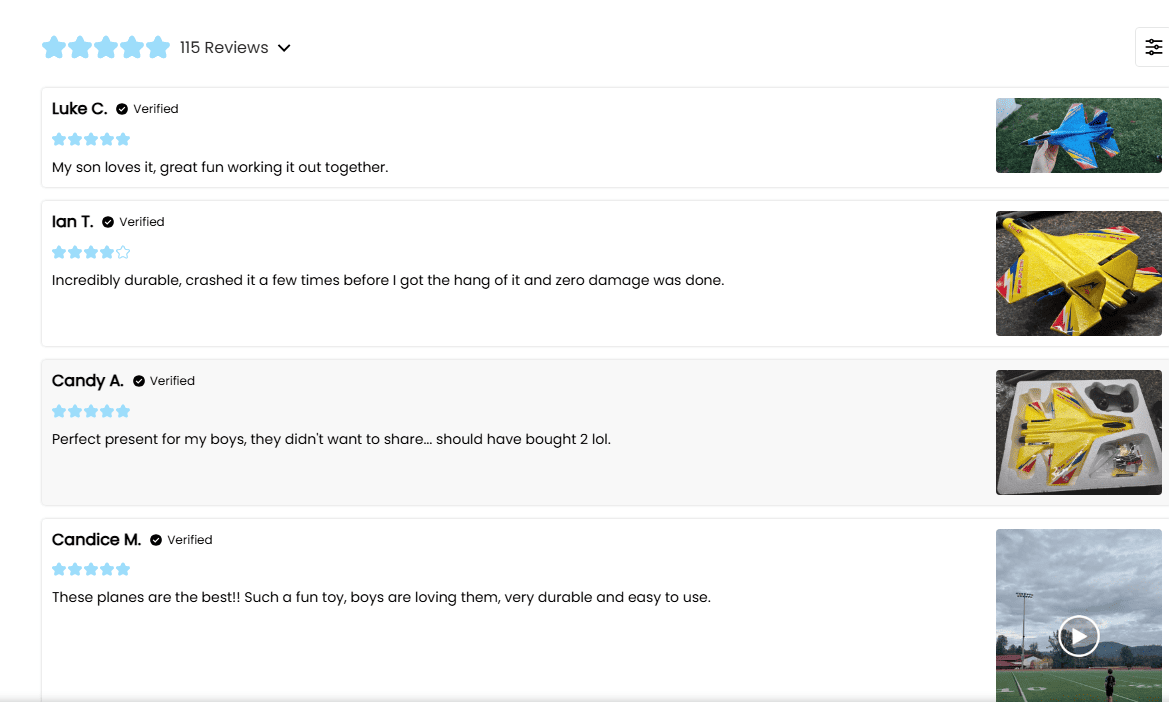This screenshot has width=1169, height=709.
Task: Click reviewer name Luke C.
Action: 80,109
